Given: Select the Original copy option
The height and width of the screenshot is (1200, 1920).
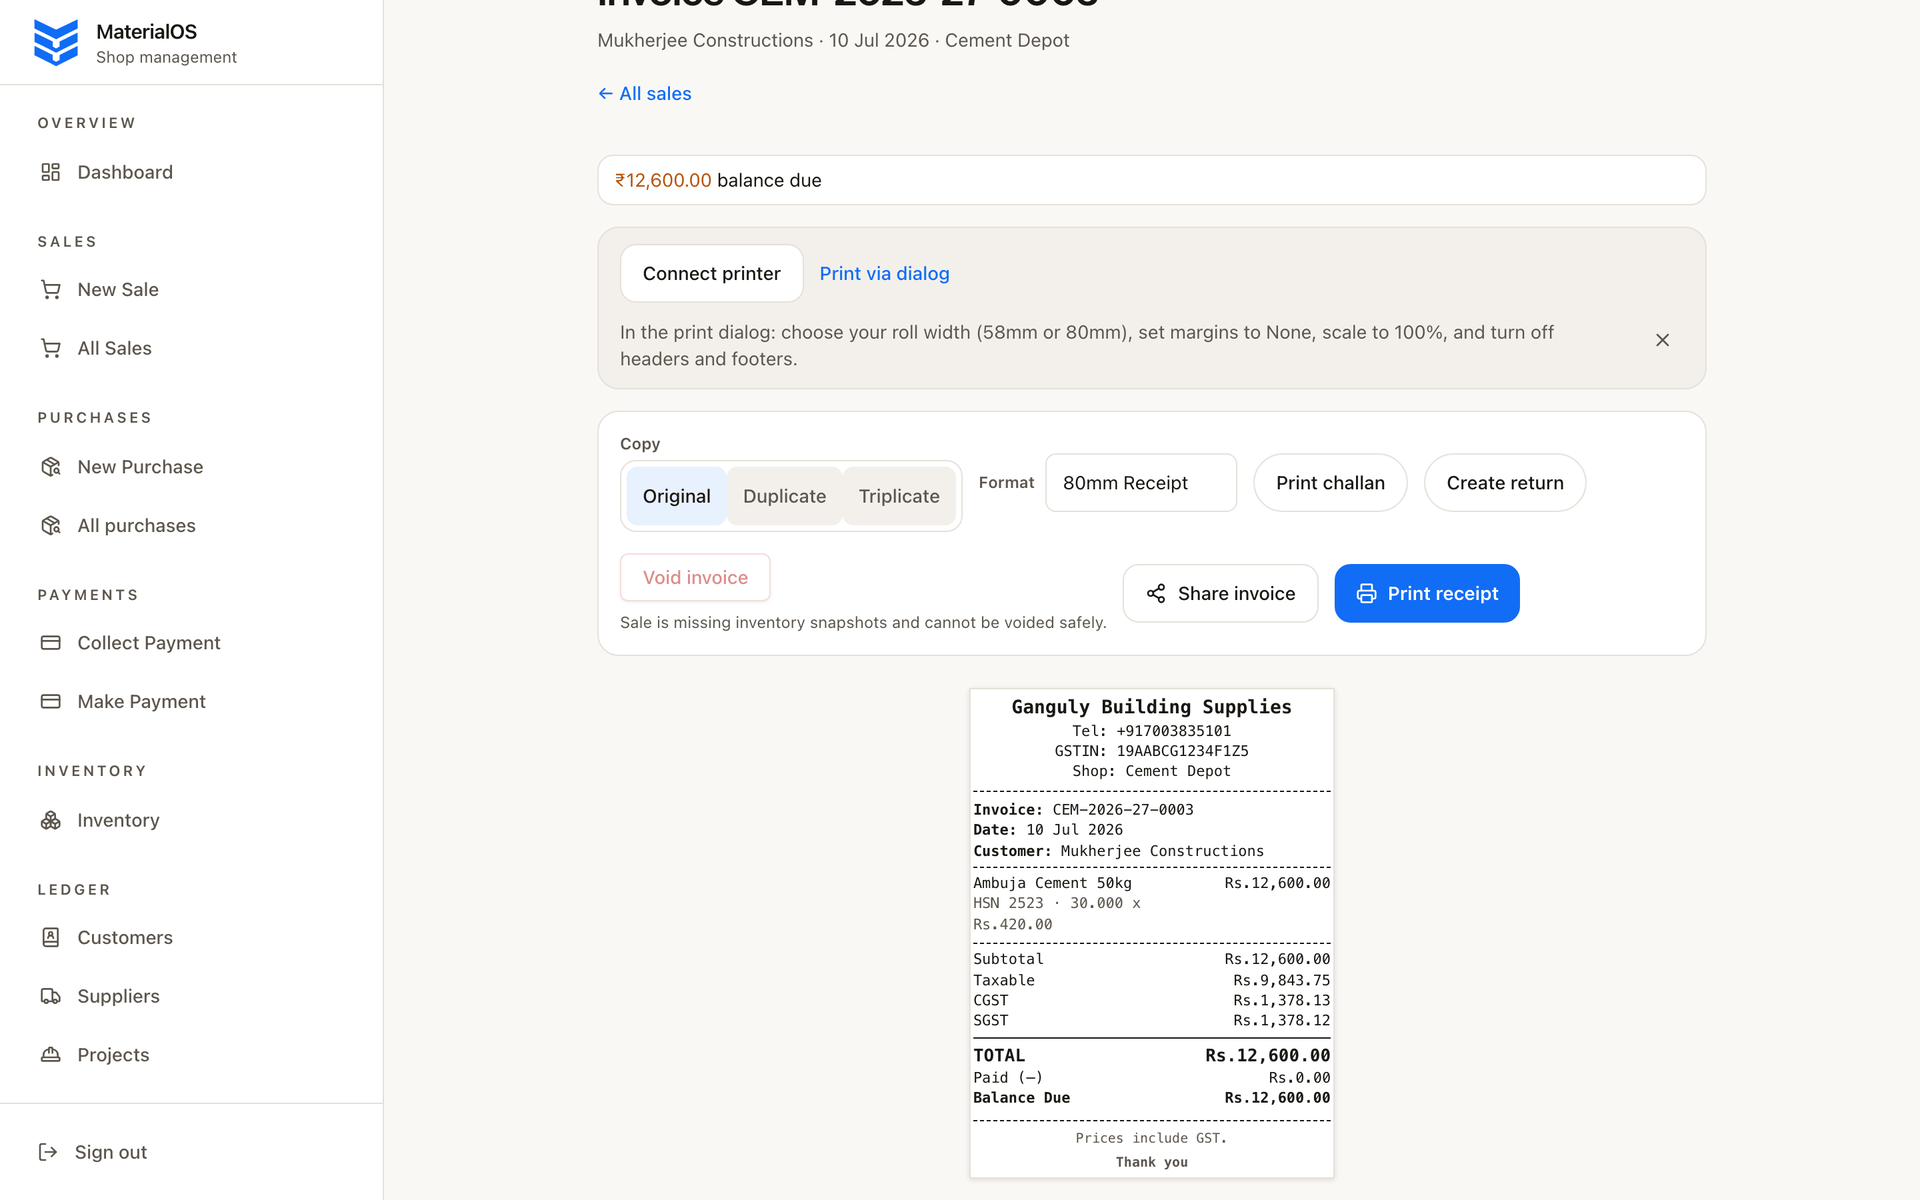Looking at the screenshot, I should coord(676,496).
